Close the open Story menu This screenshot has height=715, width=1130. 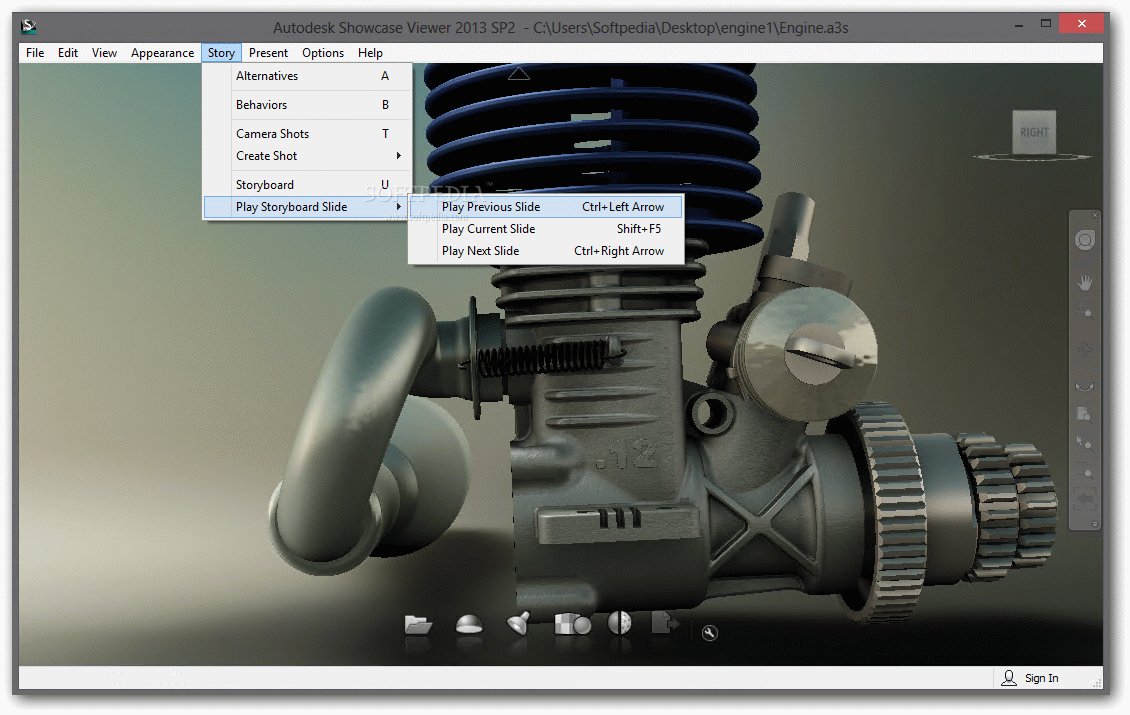tap(221, 53)
